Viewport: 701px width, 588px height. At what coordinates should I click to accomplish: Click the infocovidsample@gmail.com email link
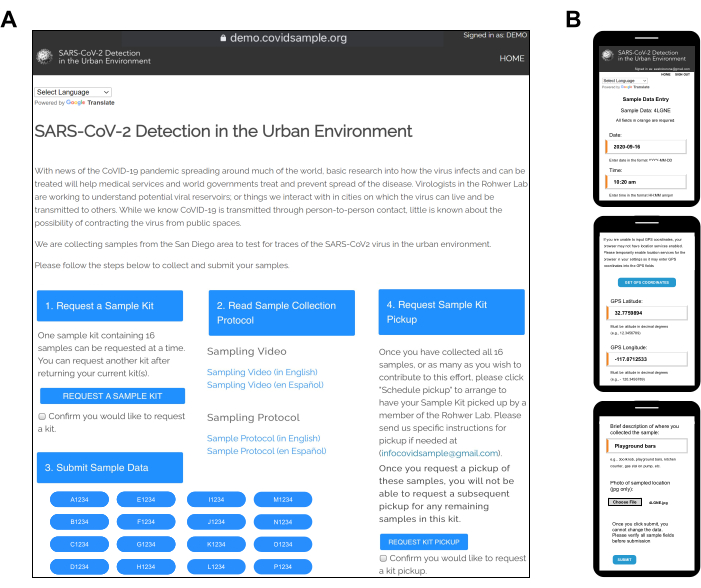point(440,453)
